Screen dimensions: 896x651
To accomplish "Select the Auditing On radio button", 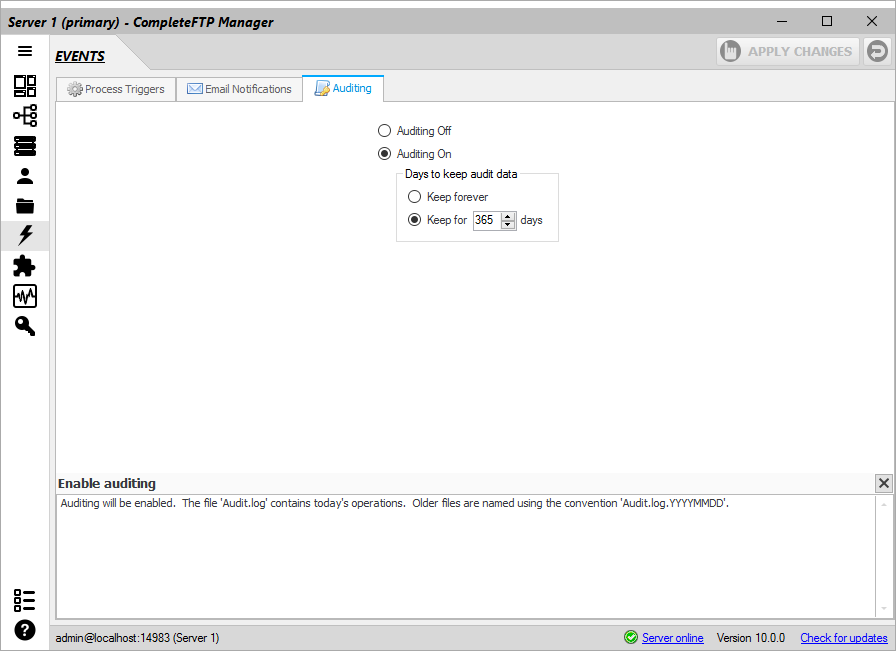I will pyautogui.click(x=385, y=154).
